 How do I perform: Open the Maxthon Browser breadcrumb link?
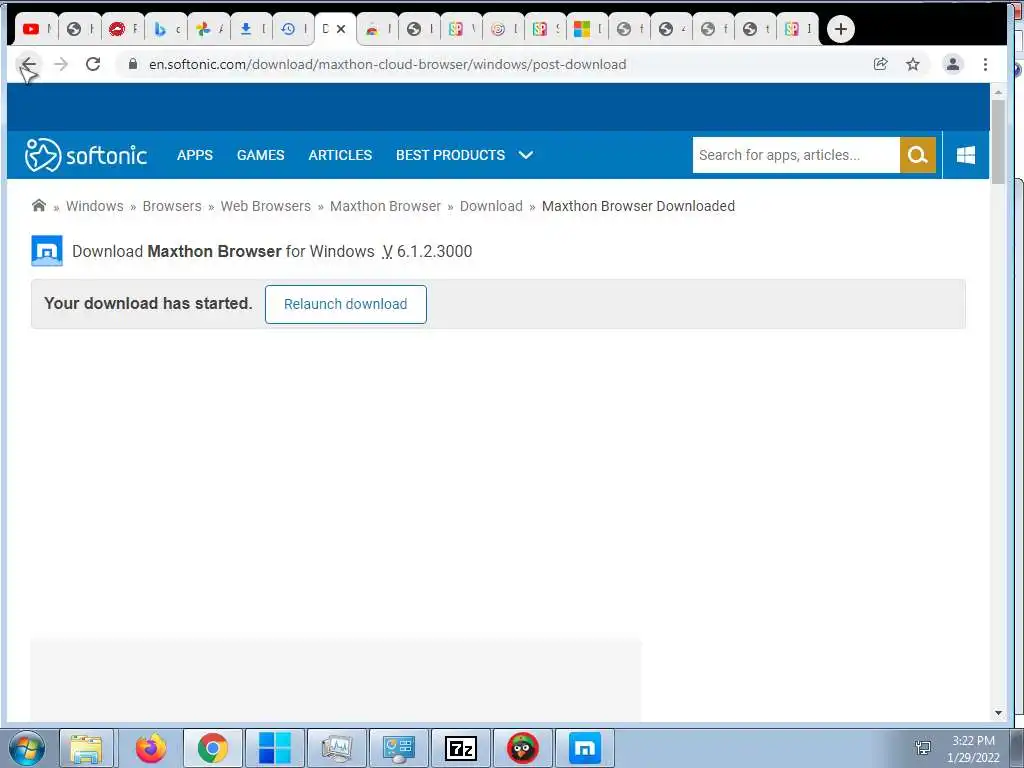point(385,206)
